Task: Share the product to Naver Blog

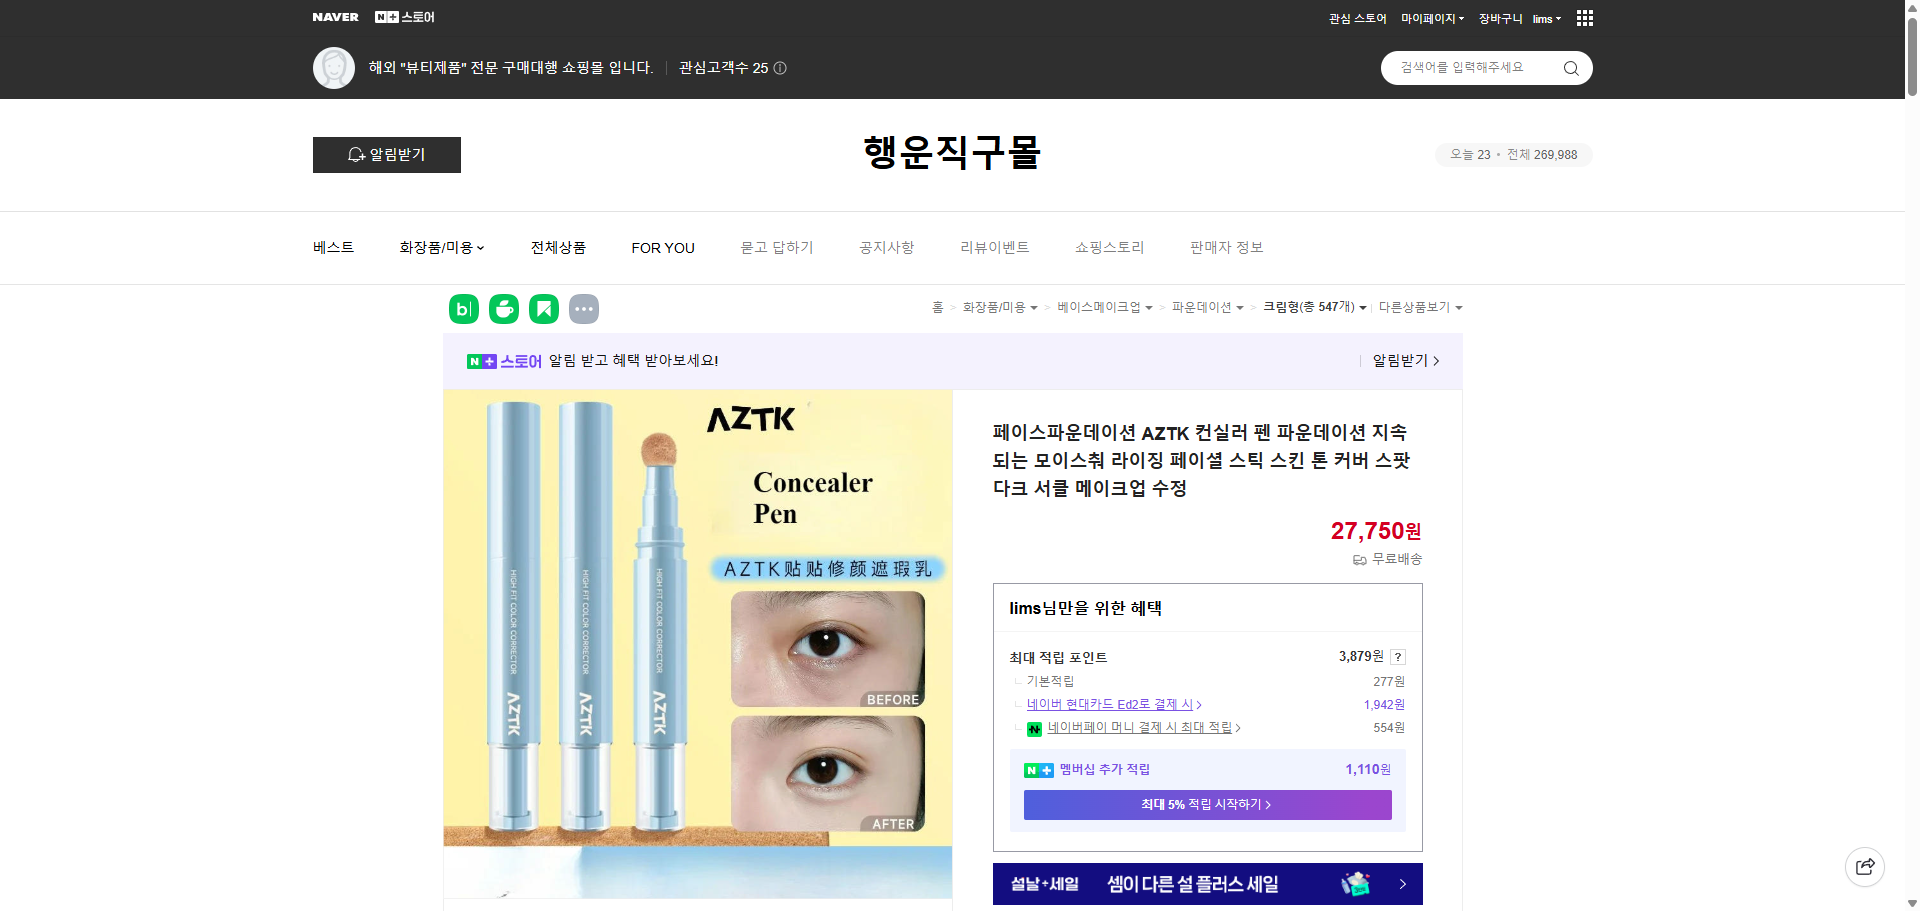Action: tap(463, 309)
